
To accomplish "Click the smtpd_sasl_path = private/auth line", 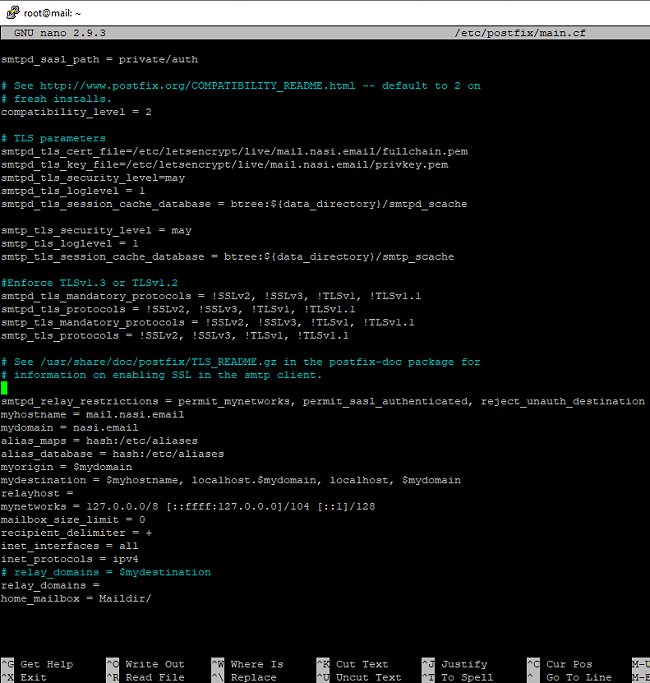I will 99,60.
